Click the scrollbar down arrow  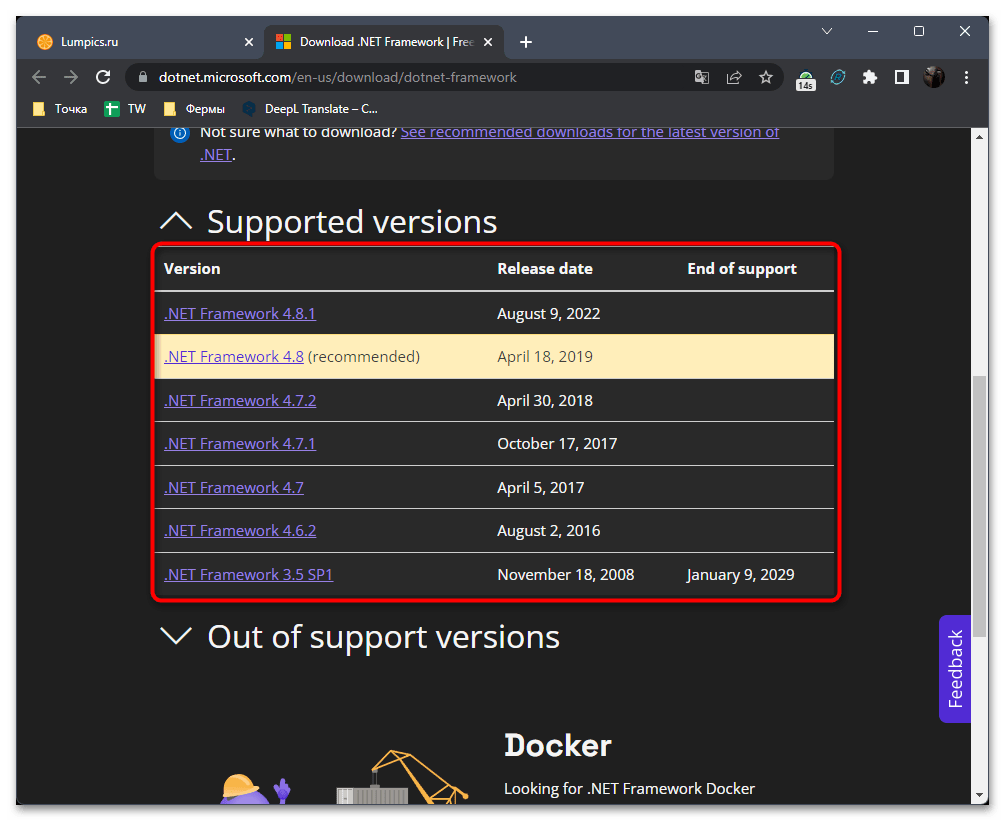coord(979,795)
